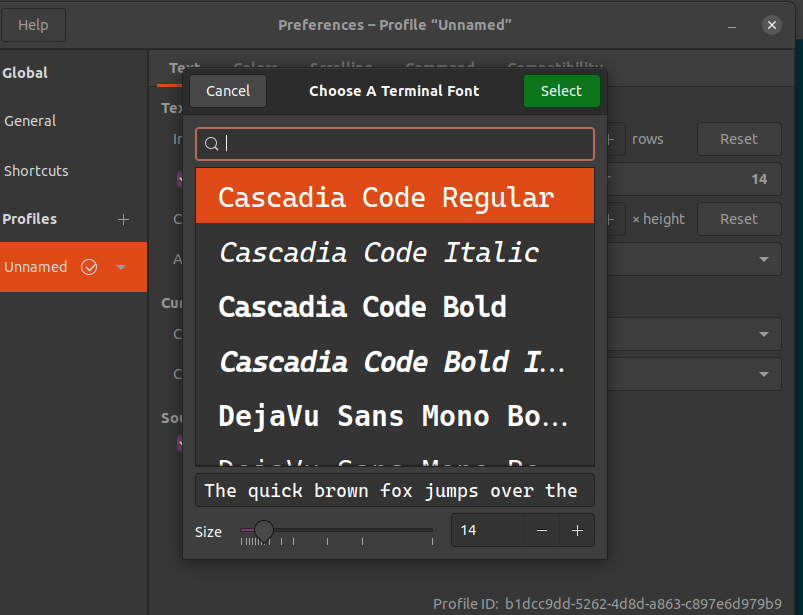Image resolution: width=803 pixels, height=615 pixels.
Task: Confirm font choice with the green Select button
Action: tap(561, 90)
